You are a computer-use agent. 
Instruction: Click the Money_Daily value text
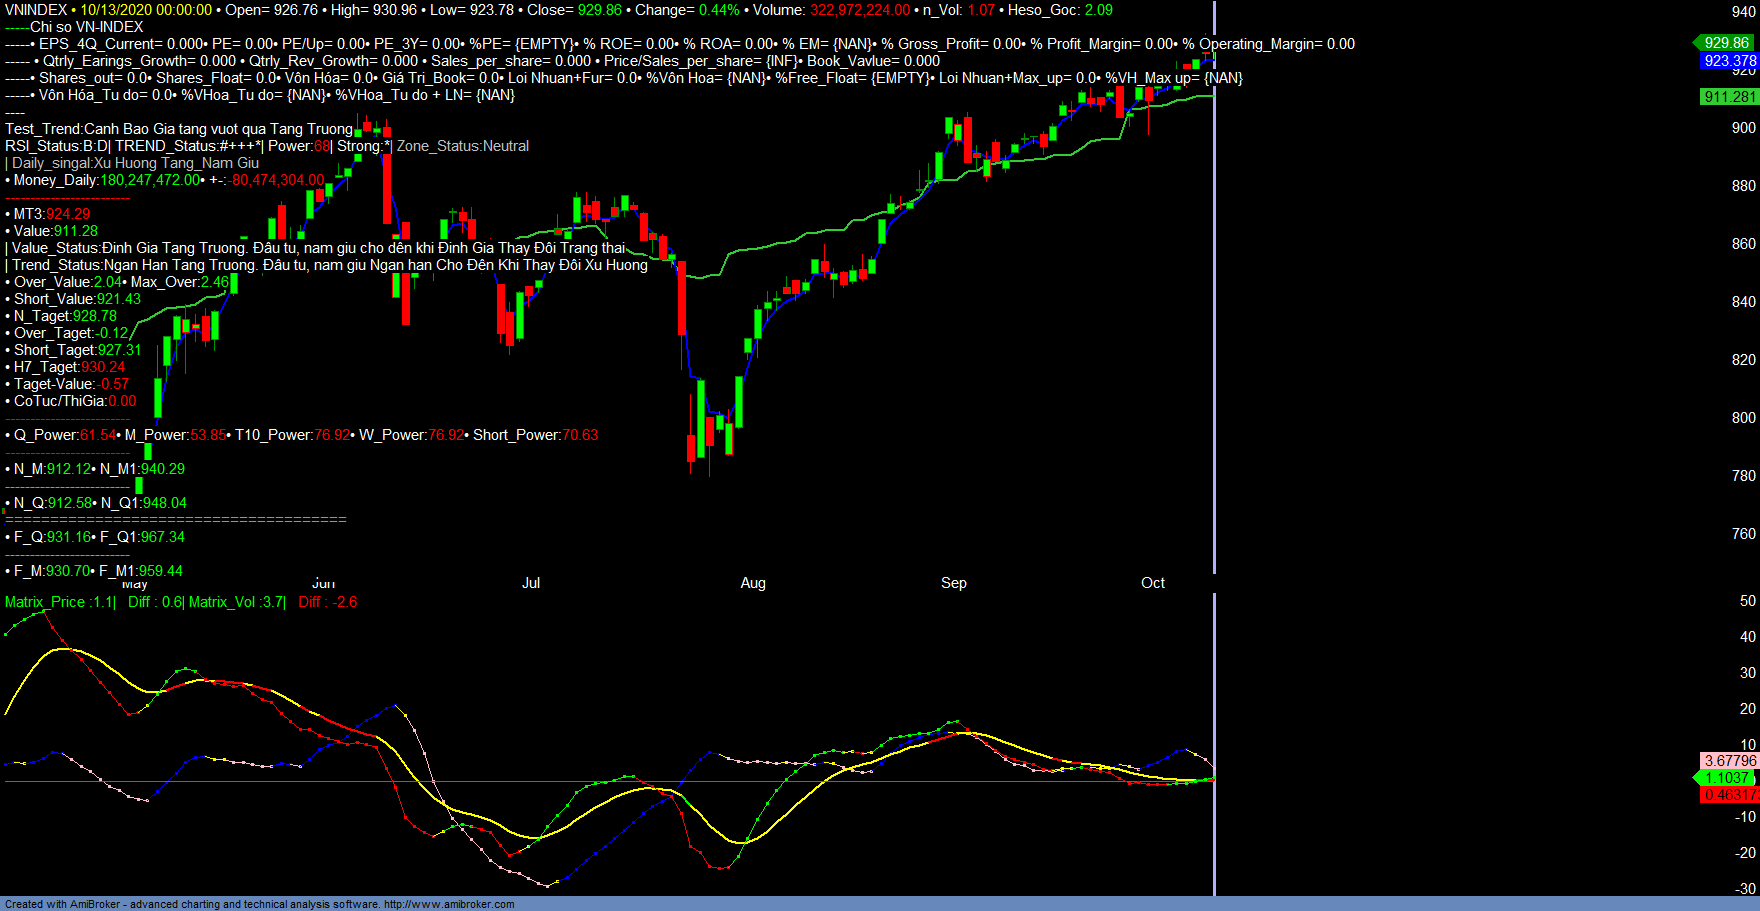(150, 180)
